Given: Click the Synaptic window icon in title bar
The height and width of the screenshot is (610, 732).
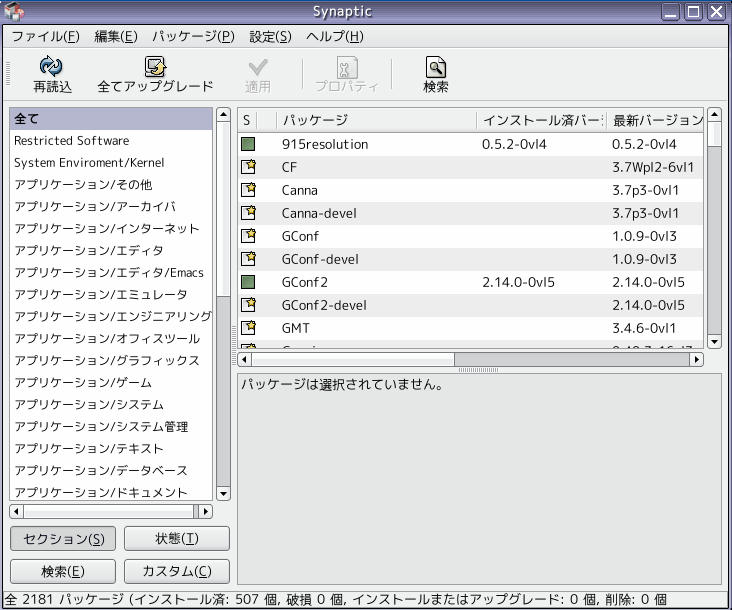Looking at the screenshot, I should (x=14, y=11).
